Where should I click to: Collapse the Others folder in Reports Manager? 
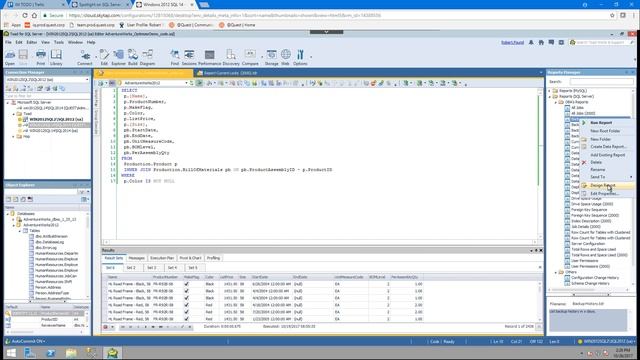coord(556,272)
